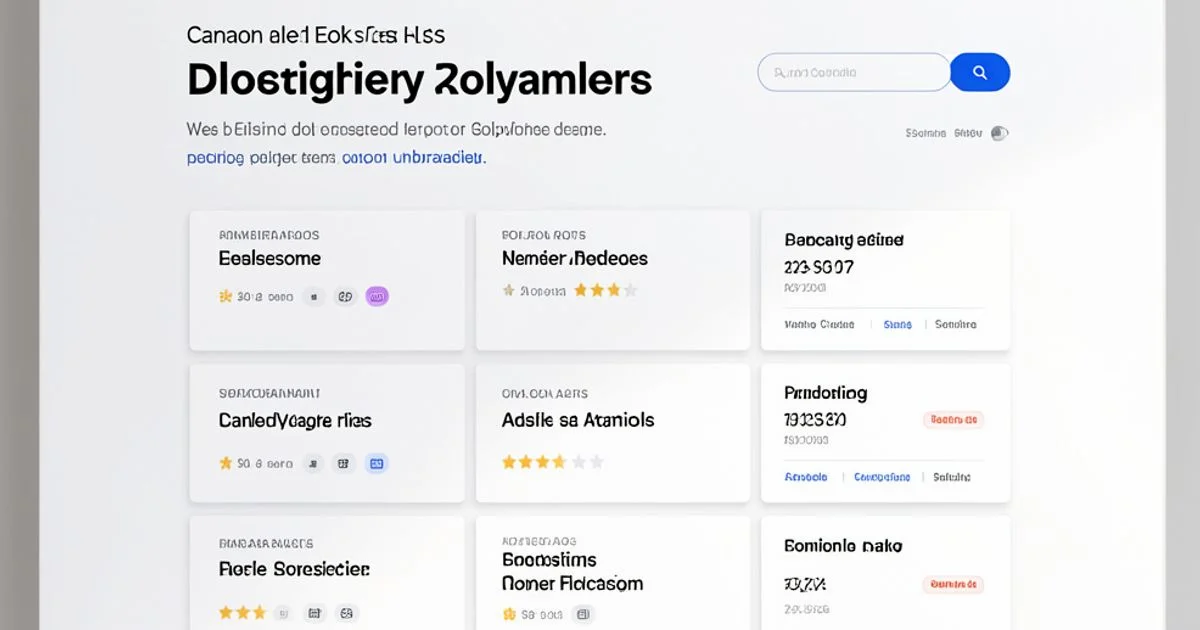Select the middle blue tab in Prndoting card

882,477
